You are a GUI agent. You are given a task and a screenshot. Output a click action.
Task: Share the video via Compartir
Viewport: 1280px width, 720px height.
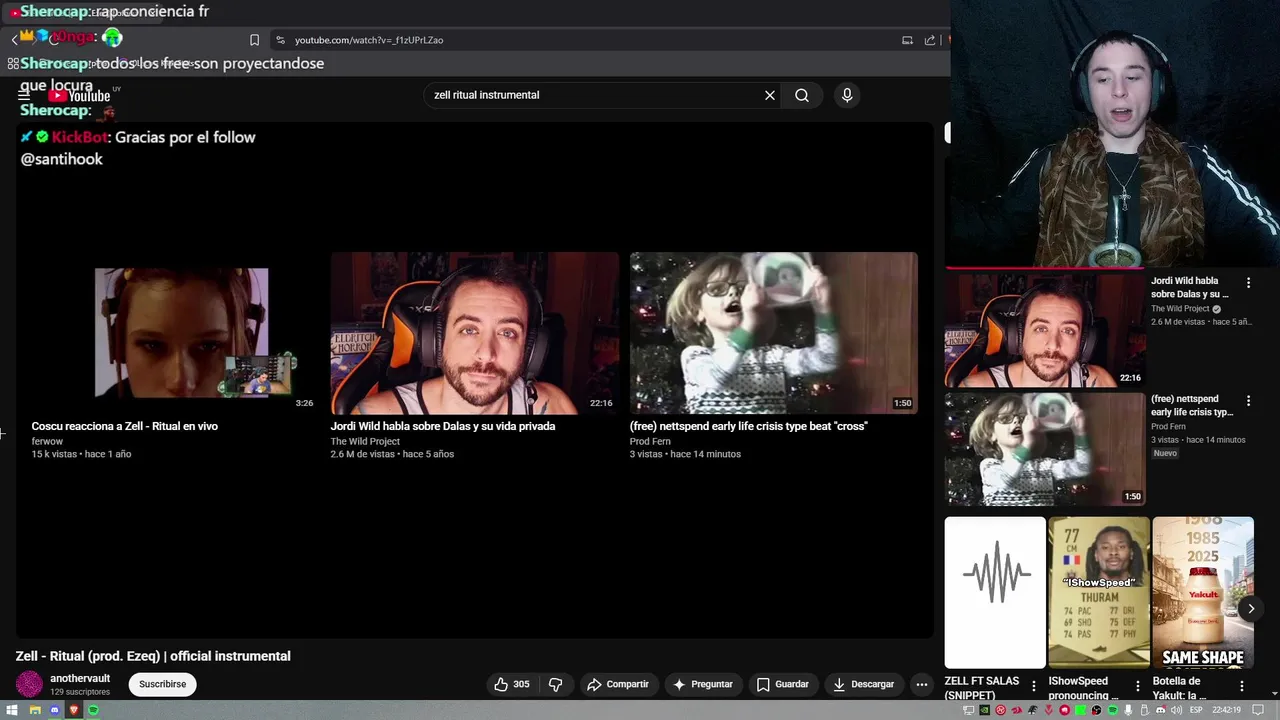618,684
